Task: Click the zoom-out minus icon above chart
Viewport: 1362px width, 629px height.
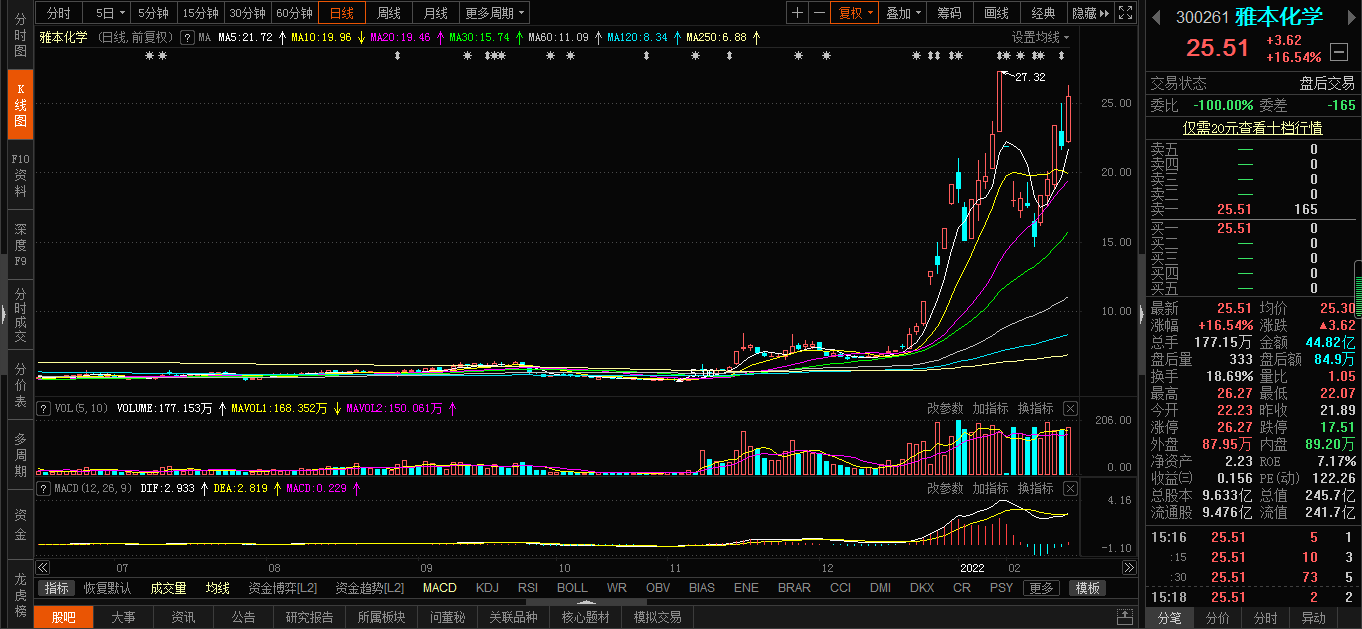Action: click(x=819, y=13)
